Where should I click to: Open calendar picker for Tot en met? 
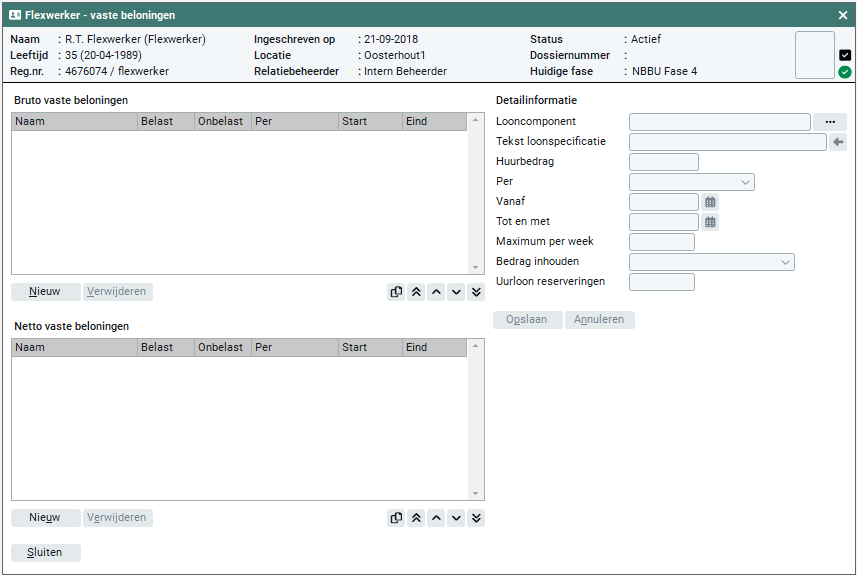[710, 222]
